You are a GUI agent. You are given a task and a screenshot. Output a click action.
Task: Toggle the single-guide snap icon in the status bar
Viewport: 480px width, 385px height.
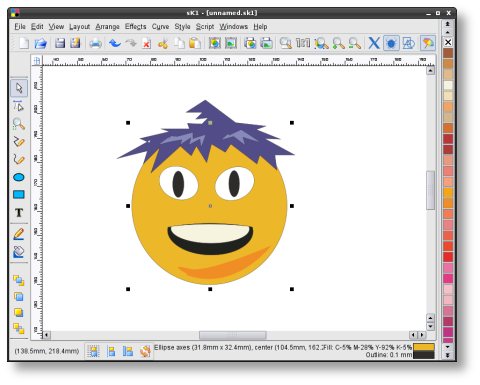click(111, 351)
